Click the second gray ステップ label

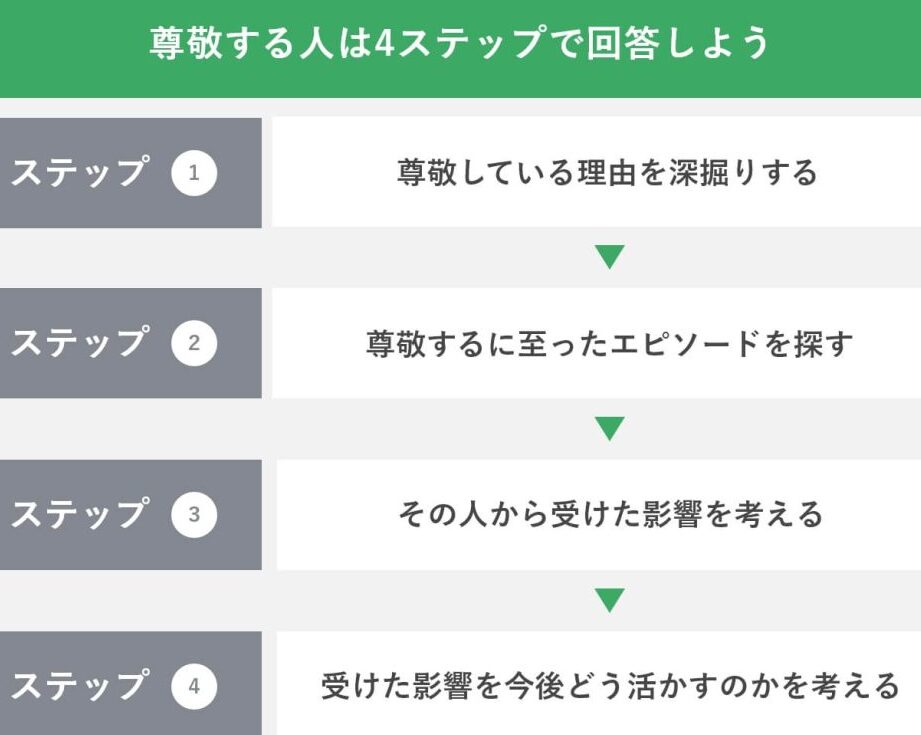[79, 343]
